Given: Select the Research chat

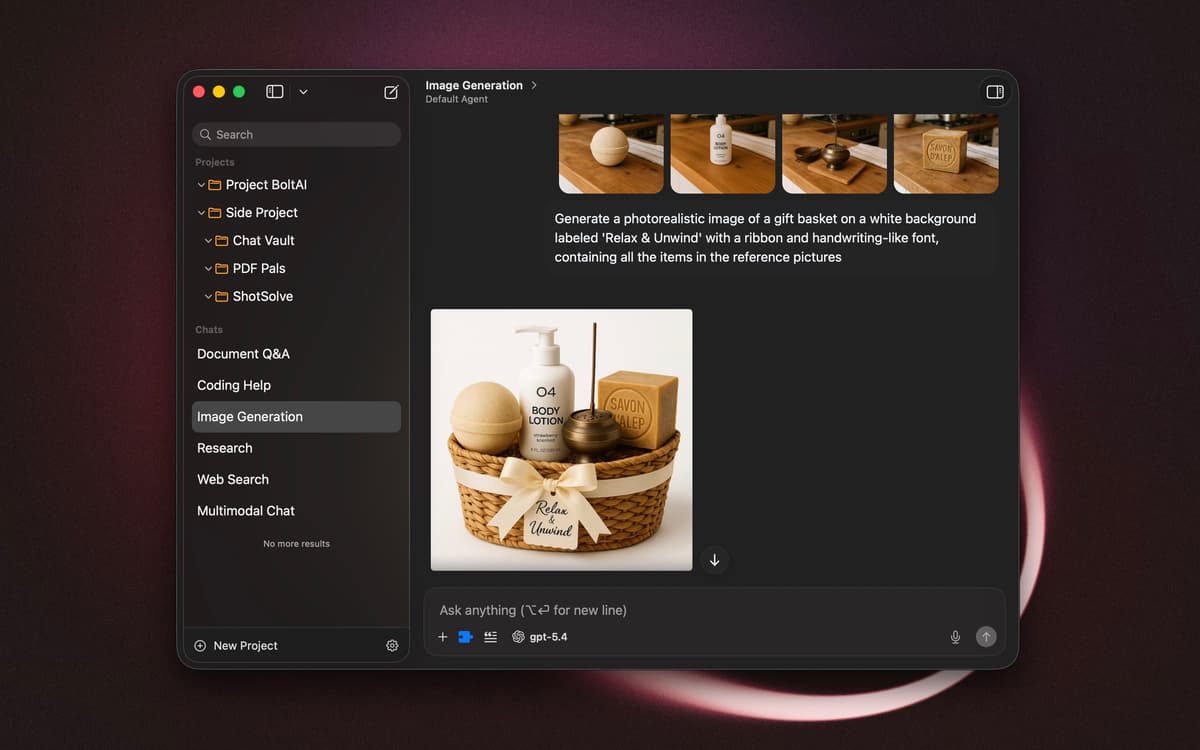Looking at the screenshot, I should coord(225,448).
